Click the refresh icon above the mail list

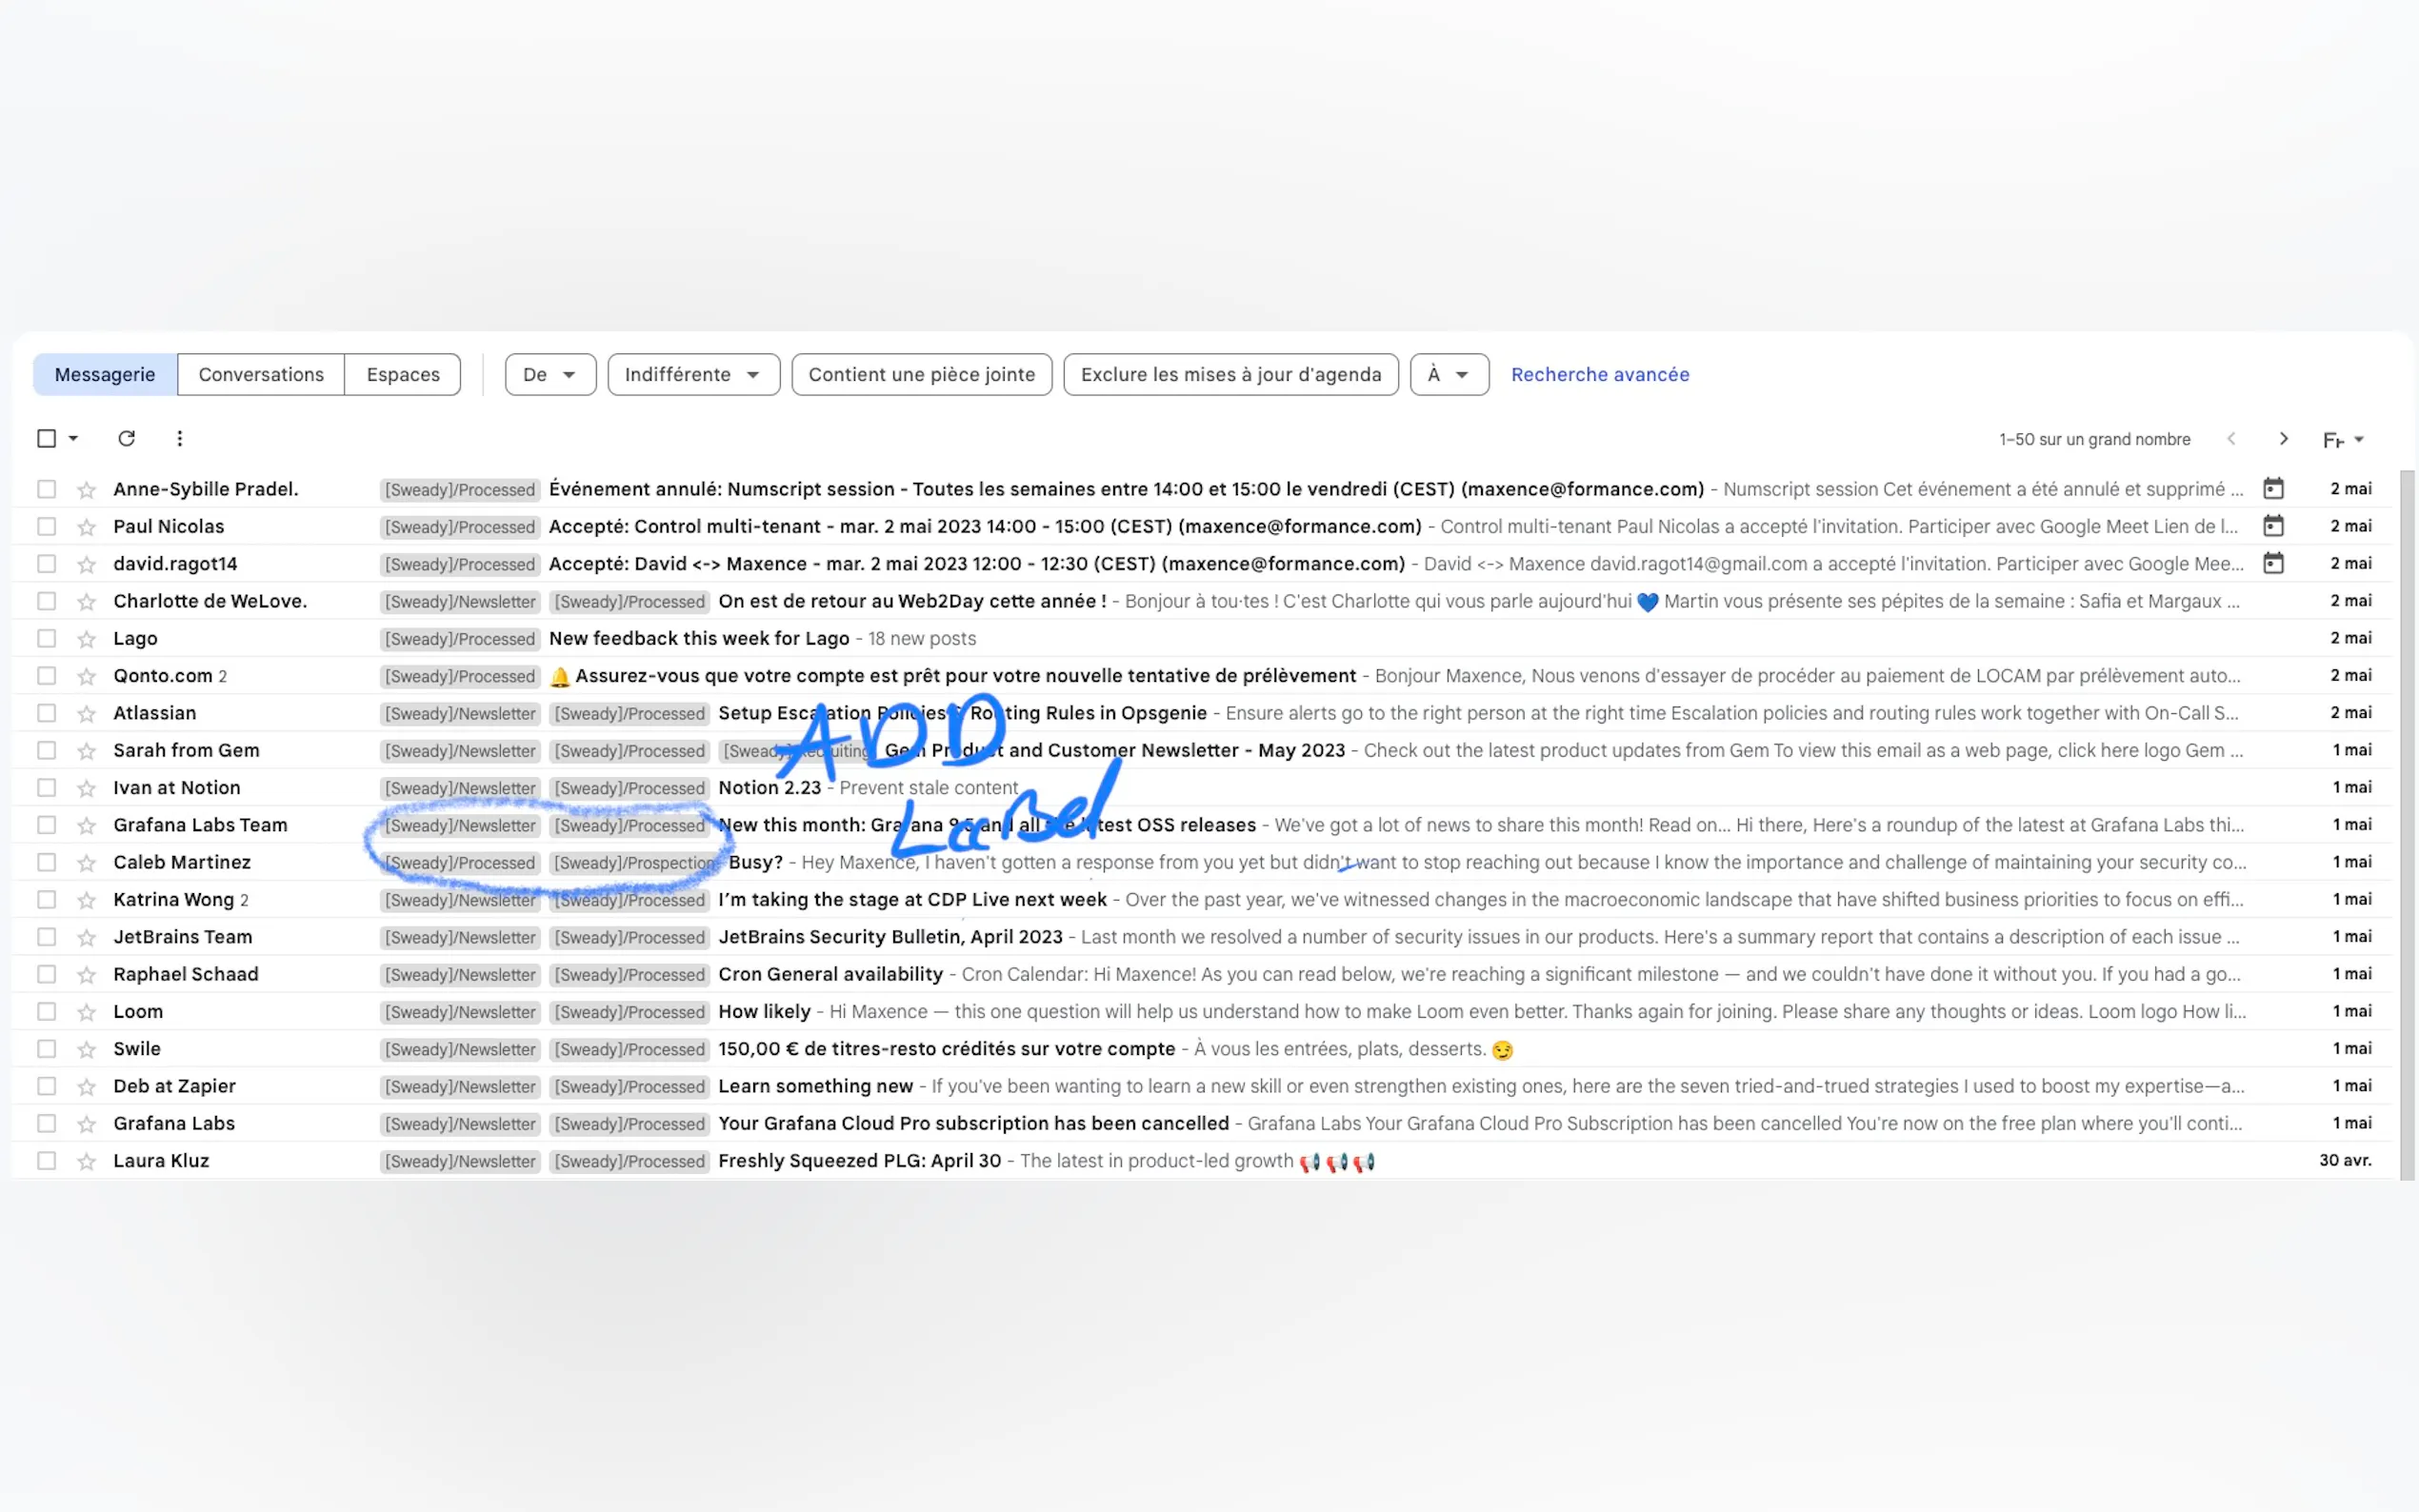(126, 438)
